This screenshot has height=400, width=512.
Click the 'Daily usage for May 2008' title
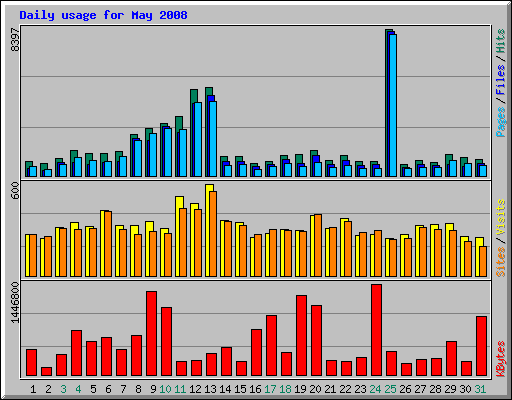[x=103, y=15]
